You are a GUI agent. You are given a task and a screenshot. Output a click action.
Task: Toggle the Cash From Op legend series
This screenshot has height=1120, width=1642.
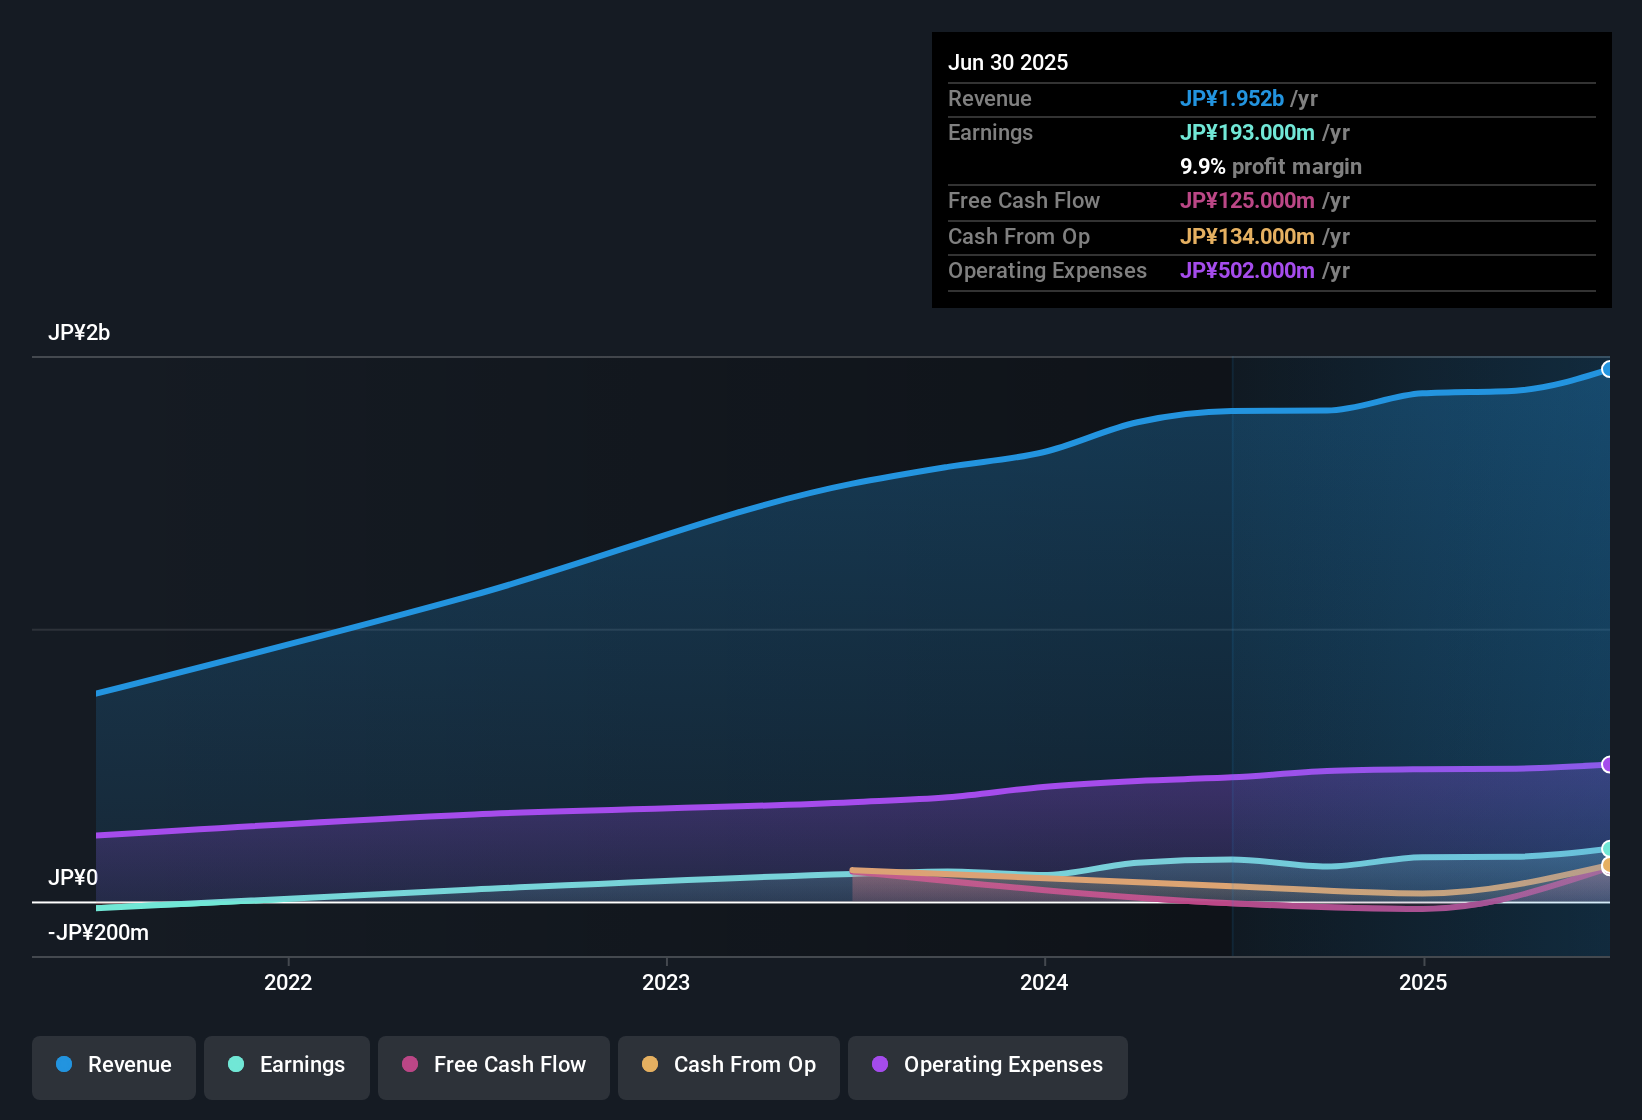[x=729, y=1066]
